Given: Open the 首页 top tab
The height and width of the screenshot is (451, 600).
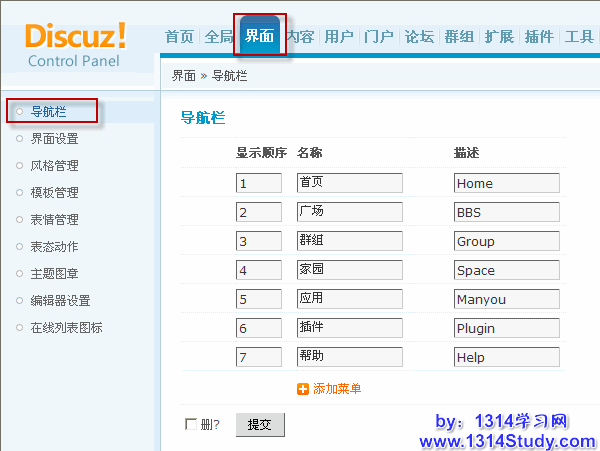Looking at the screenshot, I should pos(179,37).
